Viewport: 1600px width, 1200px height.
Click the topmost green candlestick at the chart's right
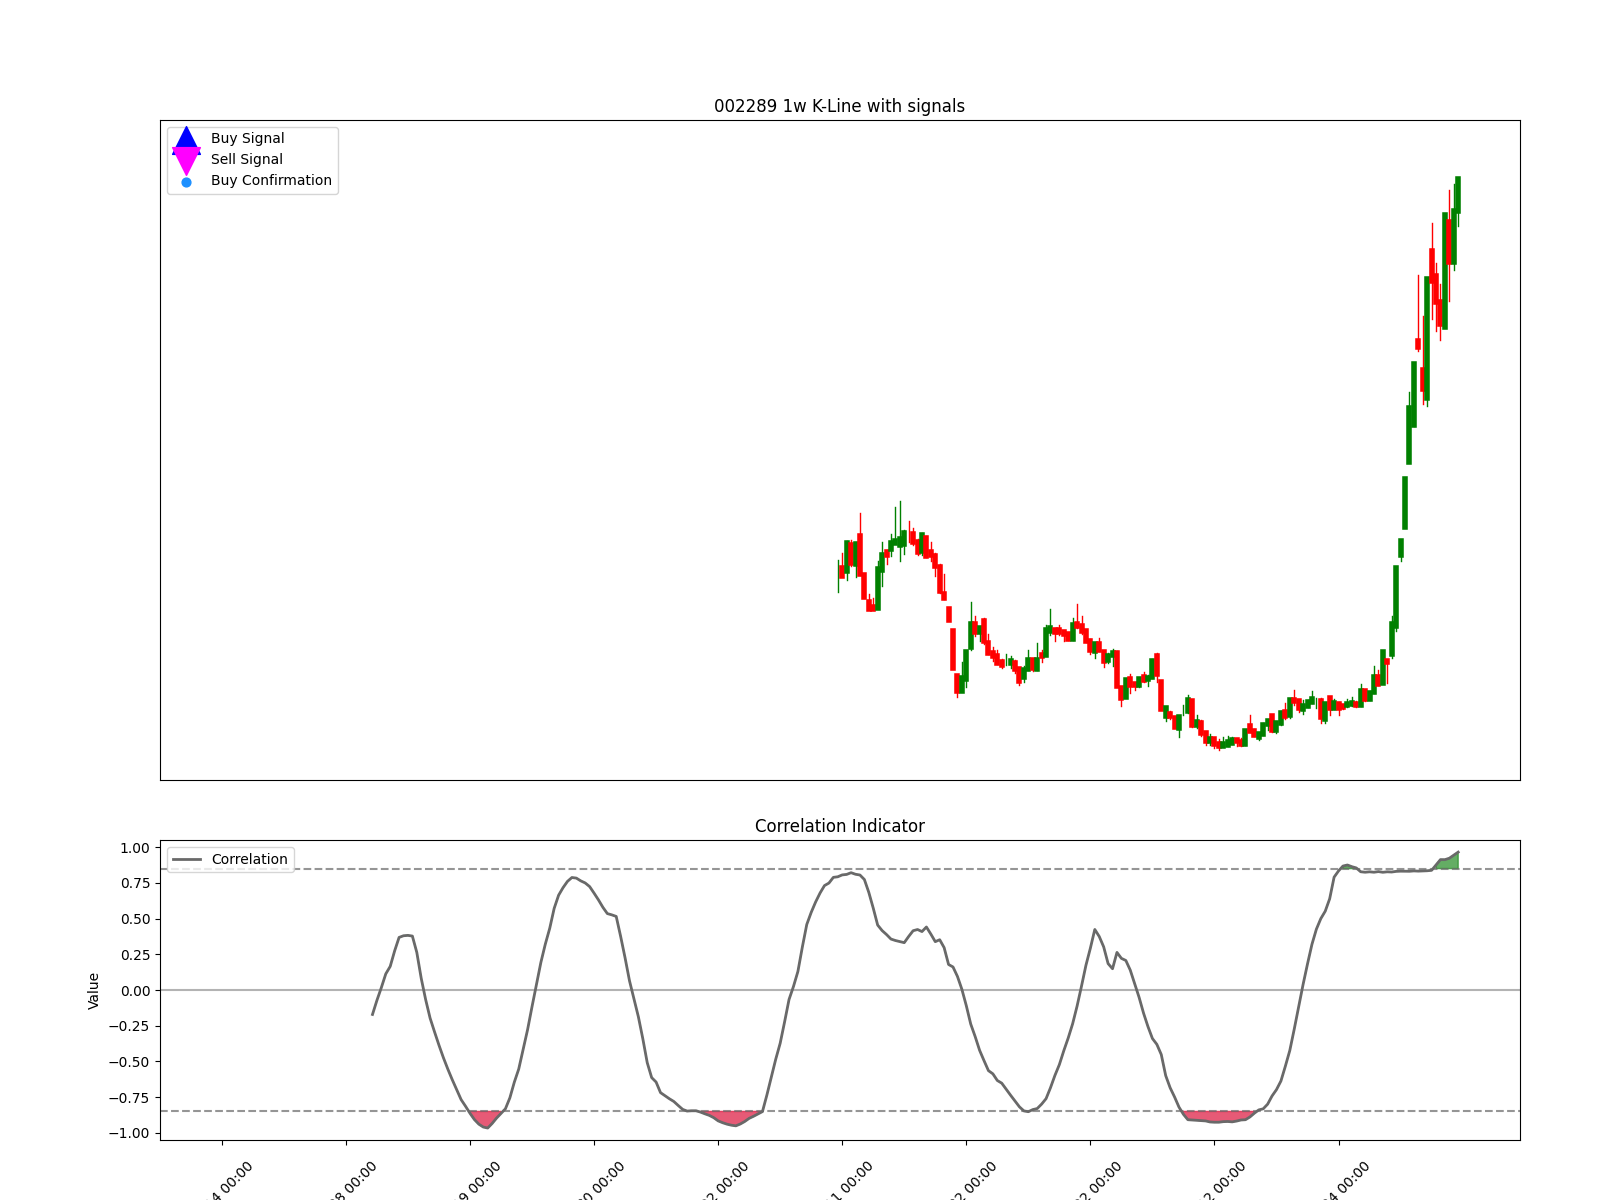pos(1458,195)
